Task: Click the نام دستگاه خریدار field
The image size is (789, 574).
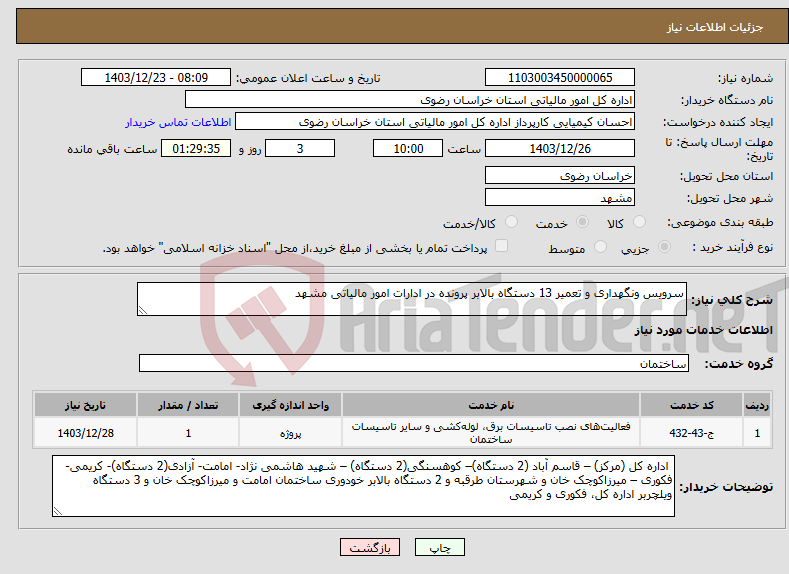Action: tap(410, 100)
